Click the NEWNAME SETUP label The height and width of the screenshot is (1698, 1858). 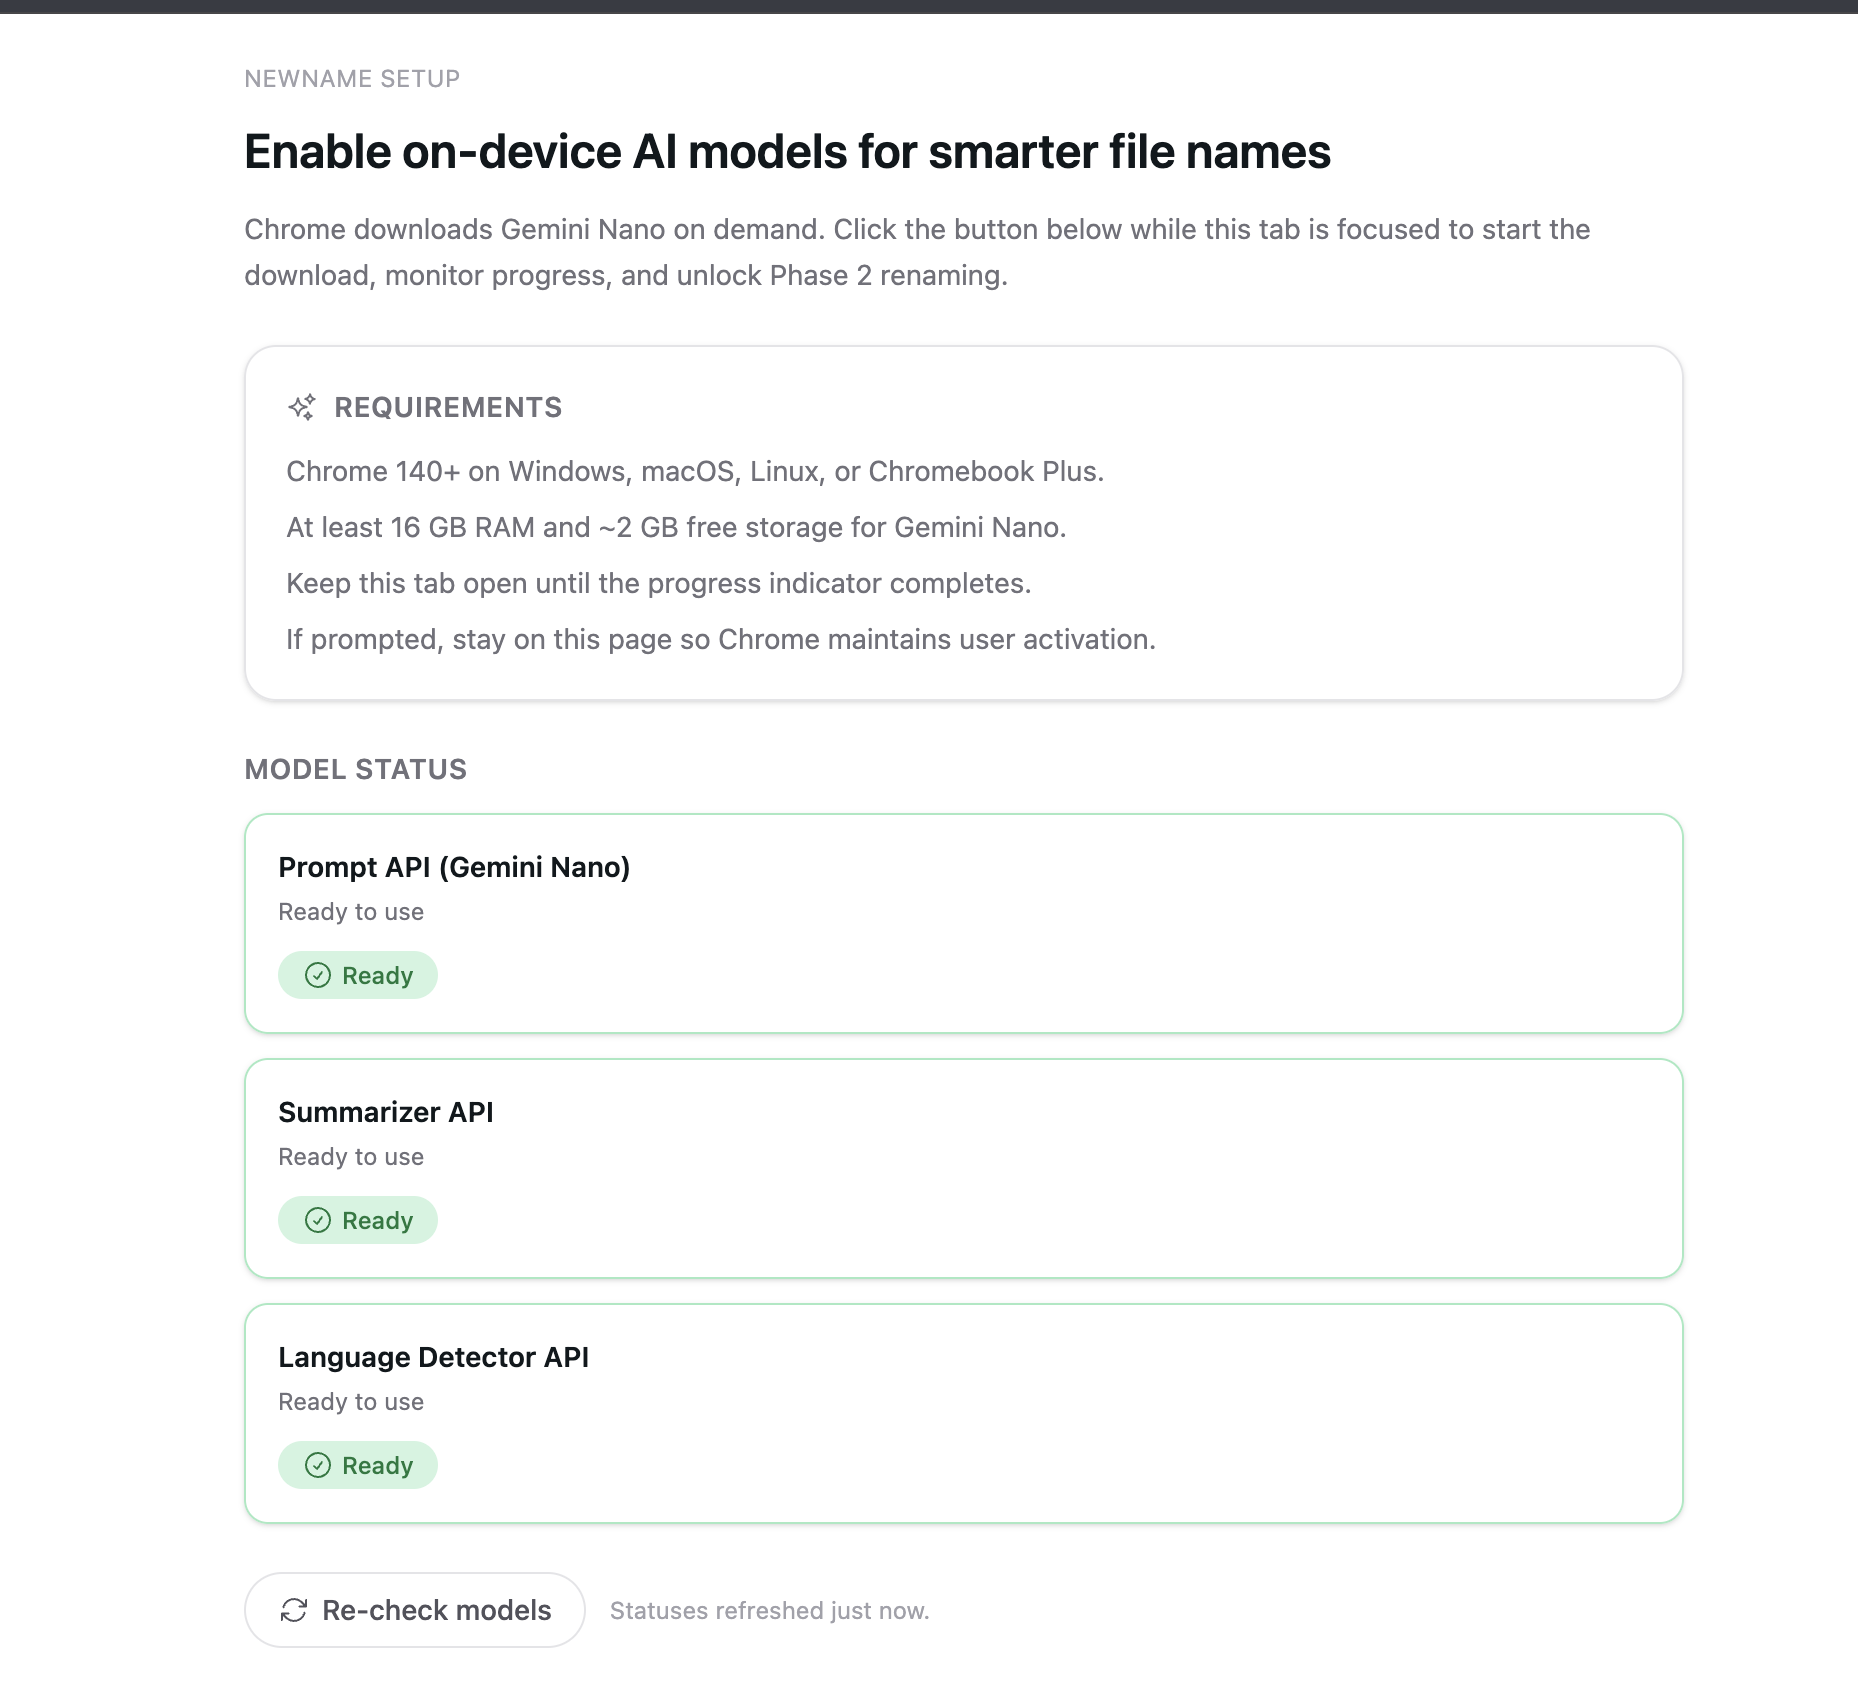352,79
